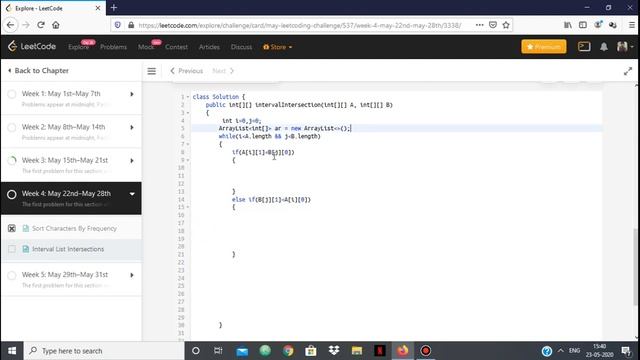Click the taskbar search box
This screenshot has width=640, height=360.
coord(104,351)
